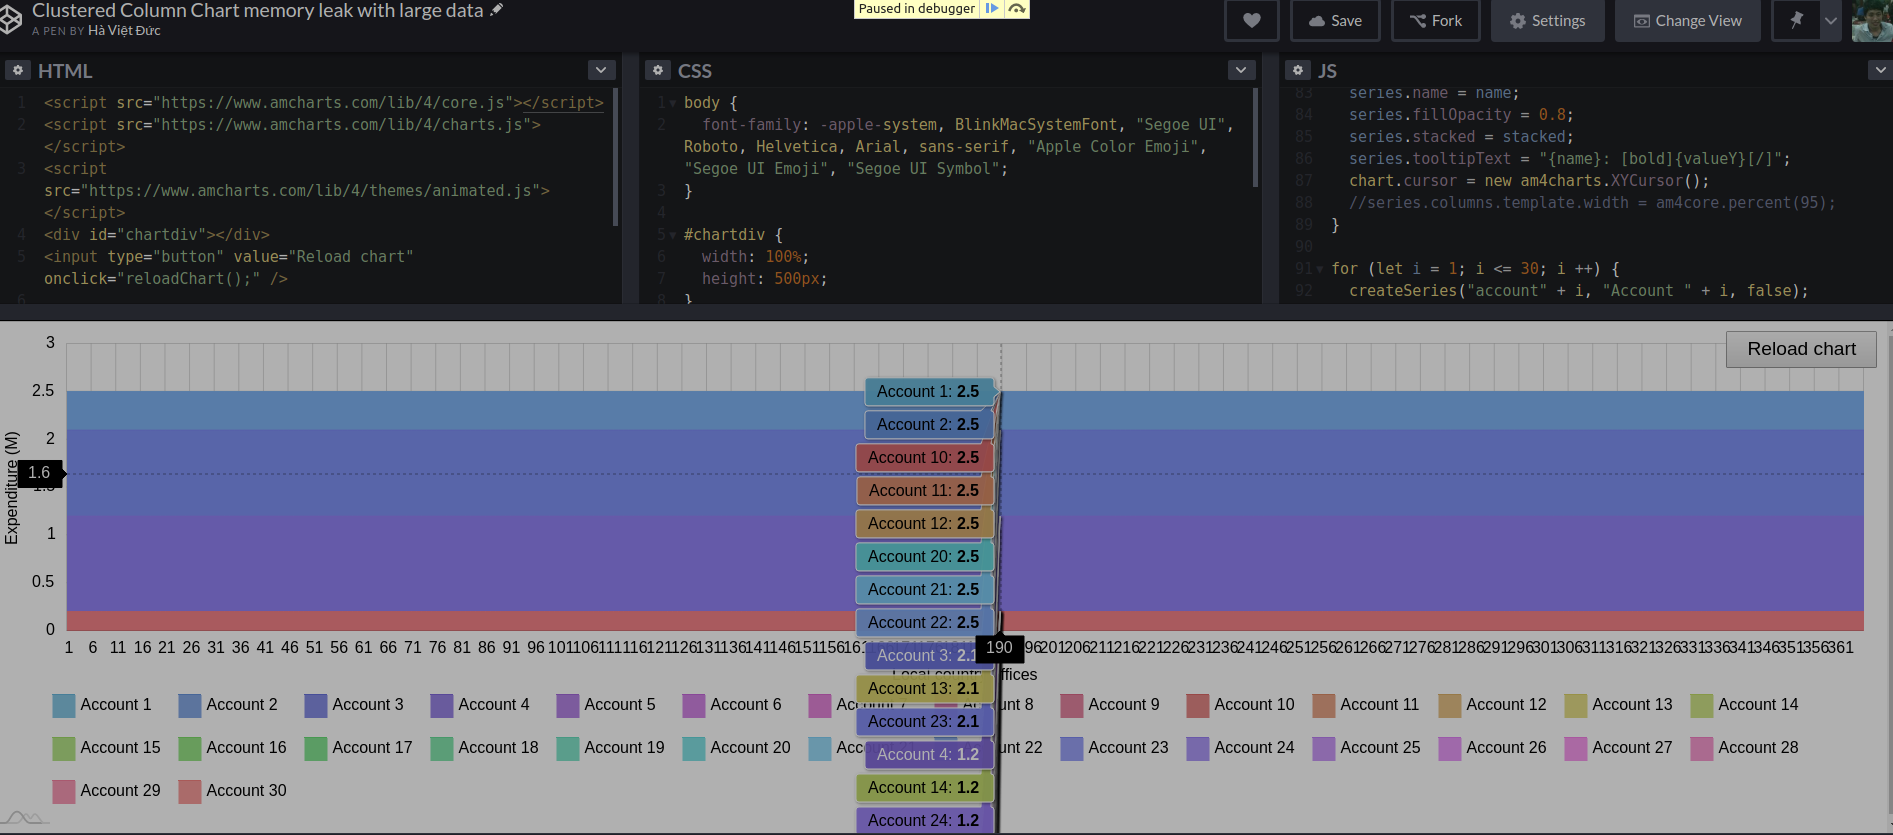The width and height of the screenshot is (1893, 835).
Task: Click the Reload chart button
Action: (1801, 349)
